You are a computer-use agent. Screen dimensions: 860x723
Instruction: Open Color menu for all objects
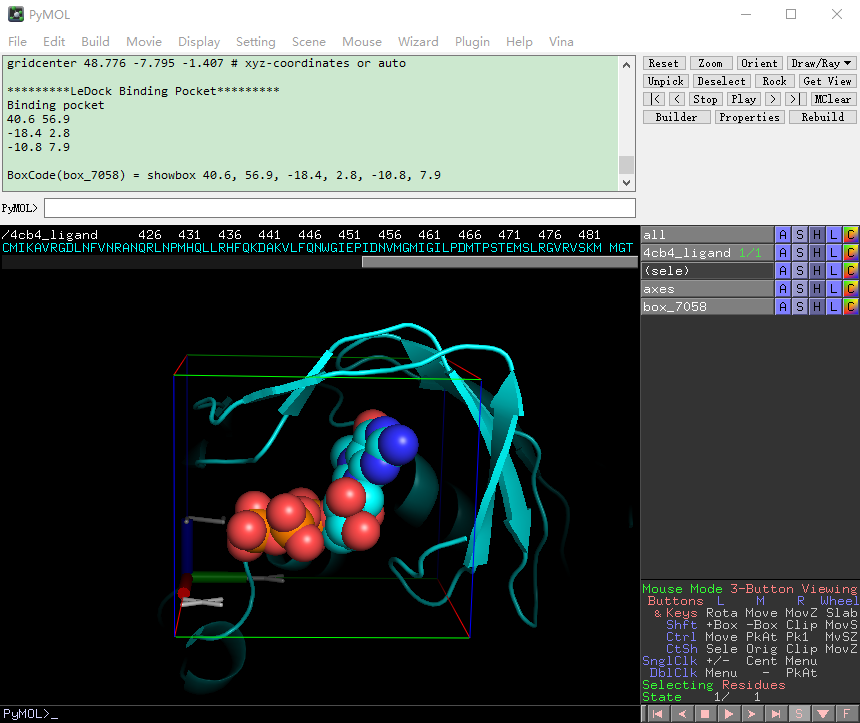tap(850, 235)
